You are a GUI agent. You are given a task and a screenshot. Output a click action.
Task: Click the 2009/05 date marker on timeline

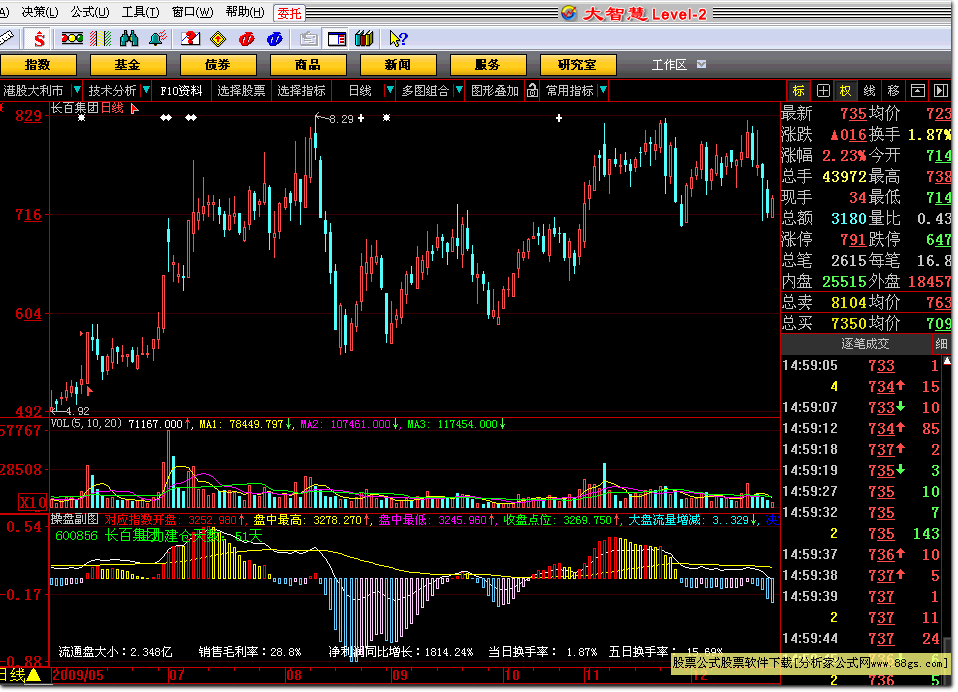click(78, 676)
